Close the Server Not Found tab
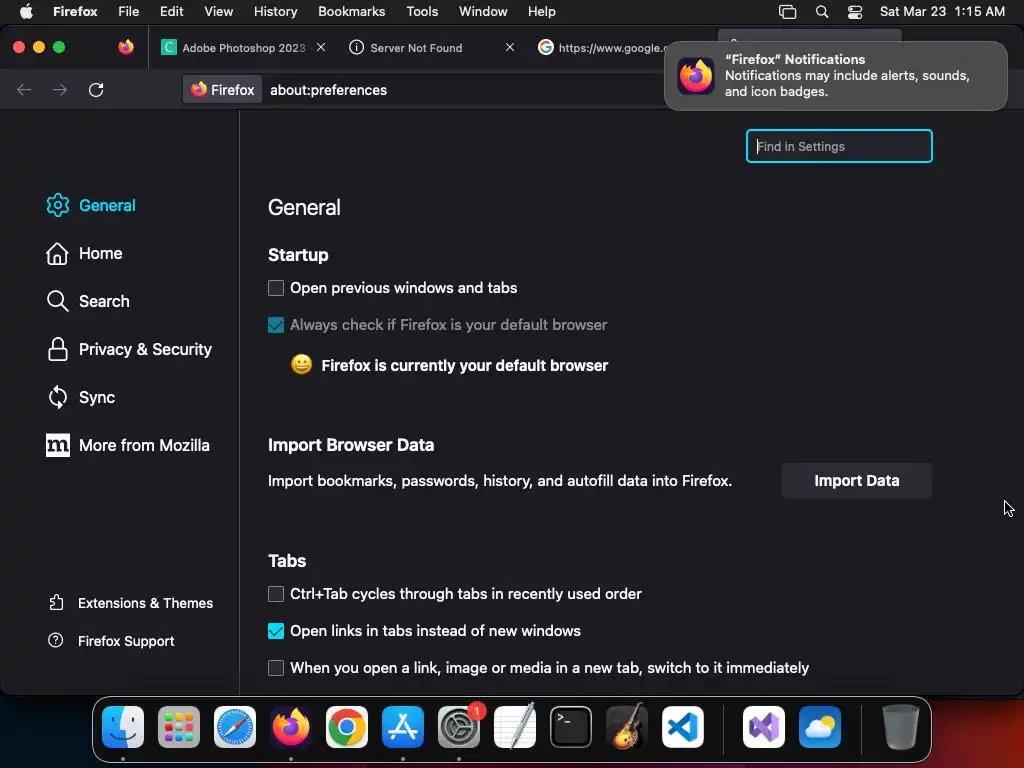Screen dimensions: 1024x768 (x=510, y=47)
